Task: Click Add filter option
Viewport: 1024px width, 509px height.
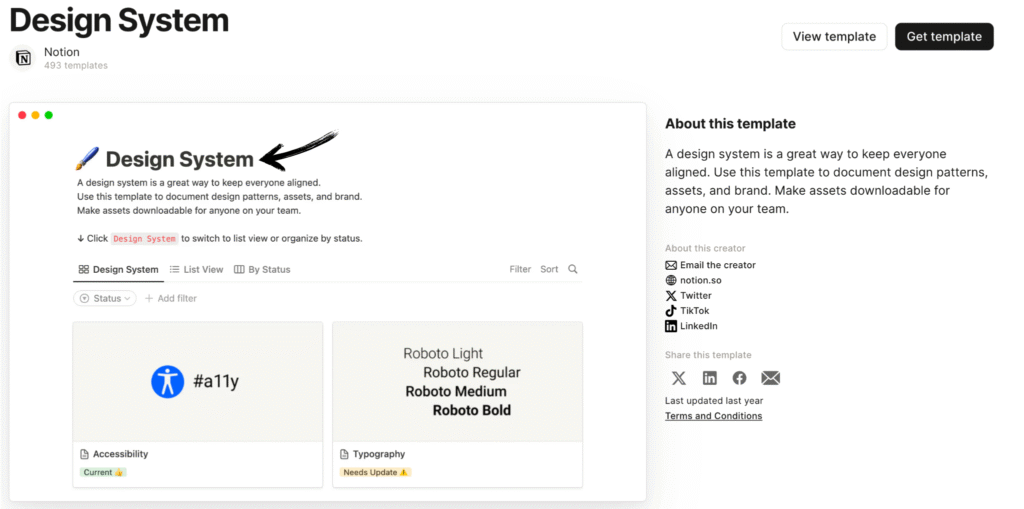Action: coord(170,298)
